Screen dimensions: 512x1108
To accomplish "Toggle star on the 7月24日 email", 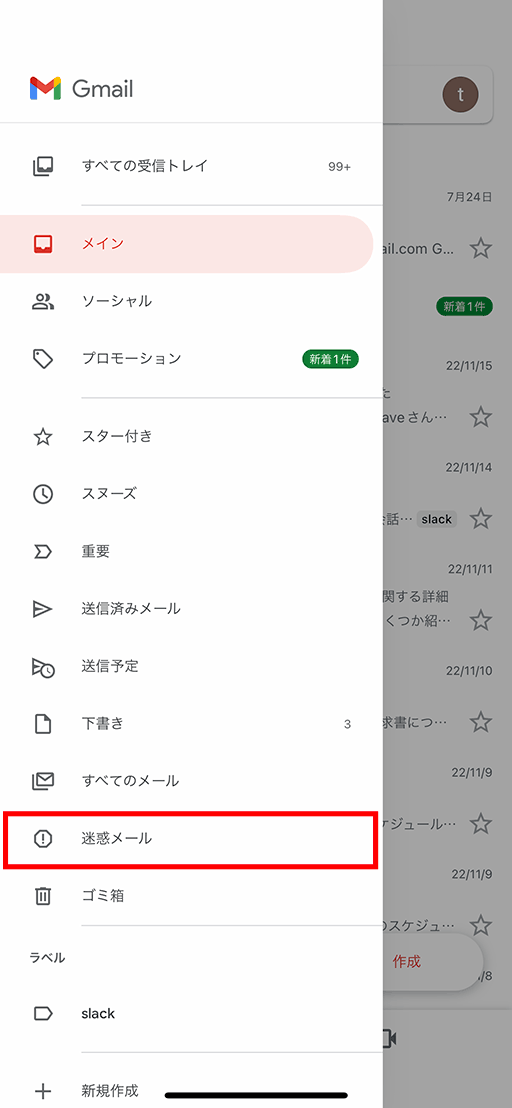I will (481, 248).
